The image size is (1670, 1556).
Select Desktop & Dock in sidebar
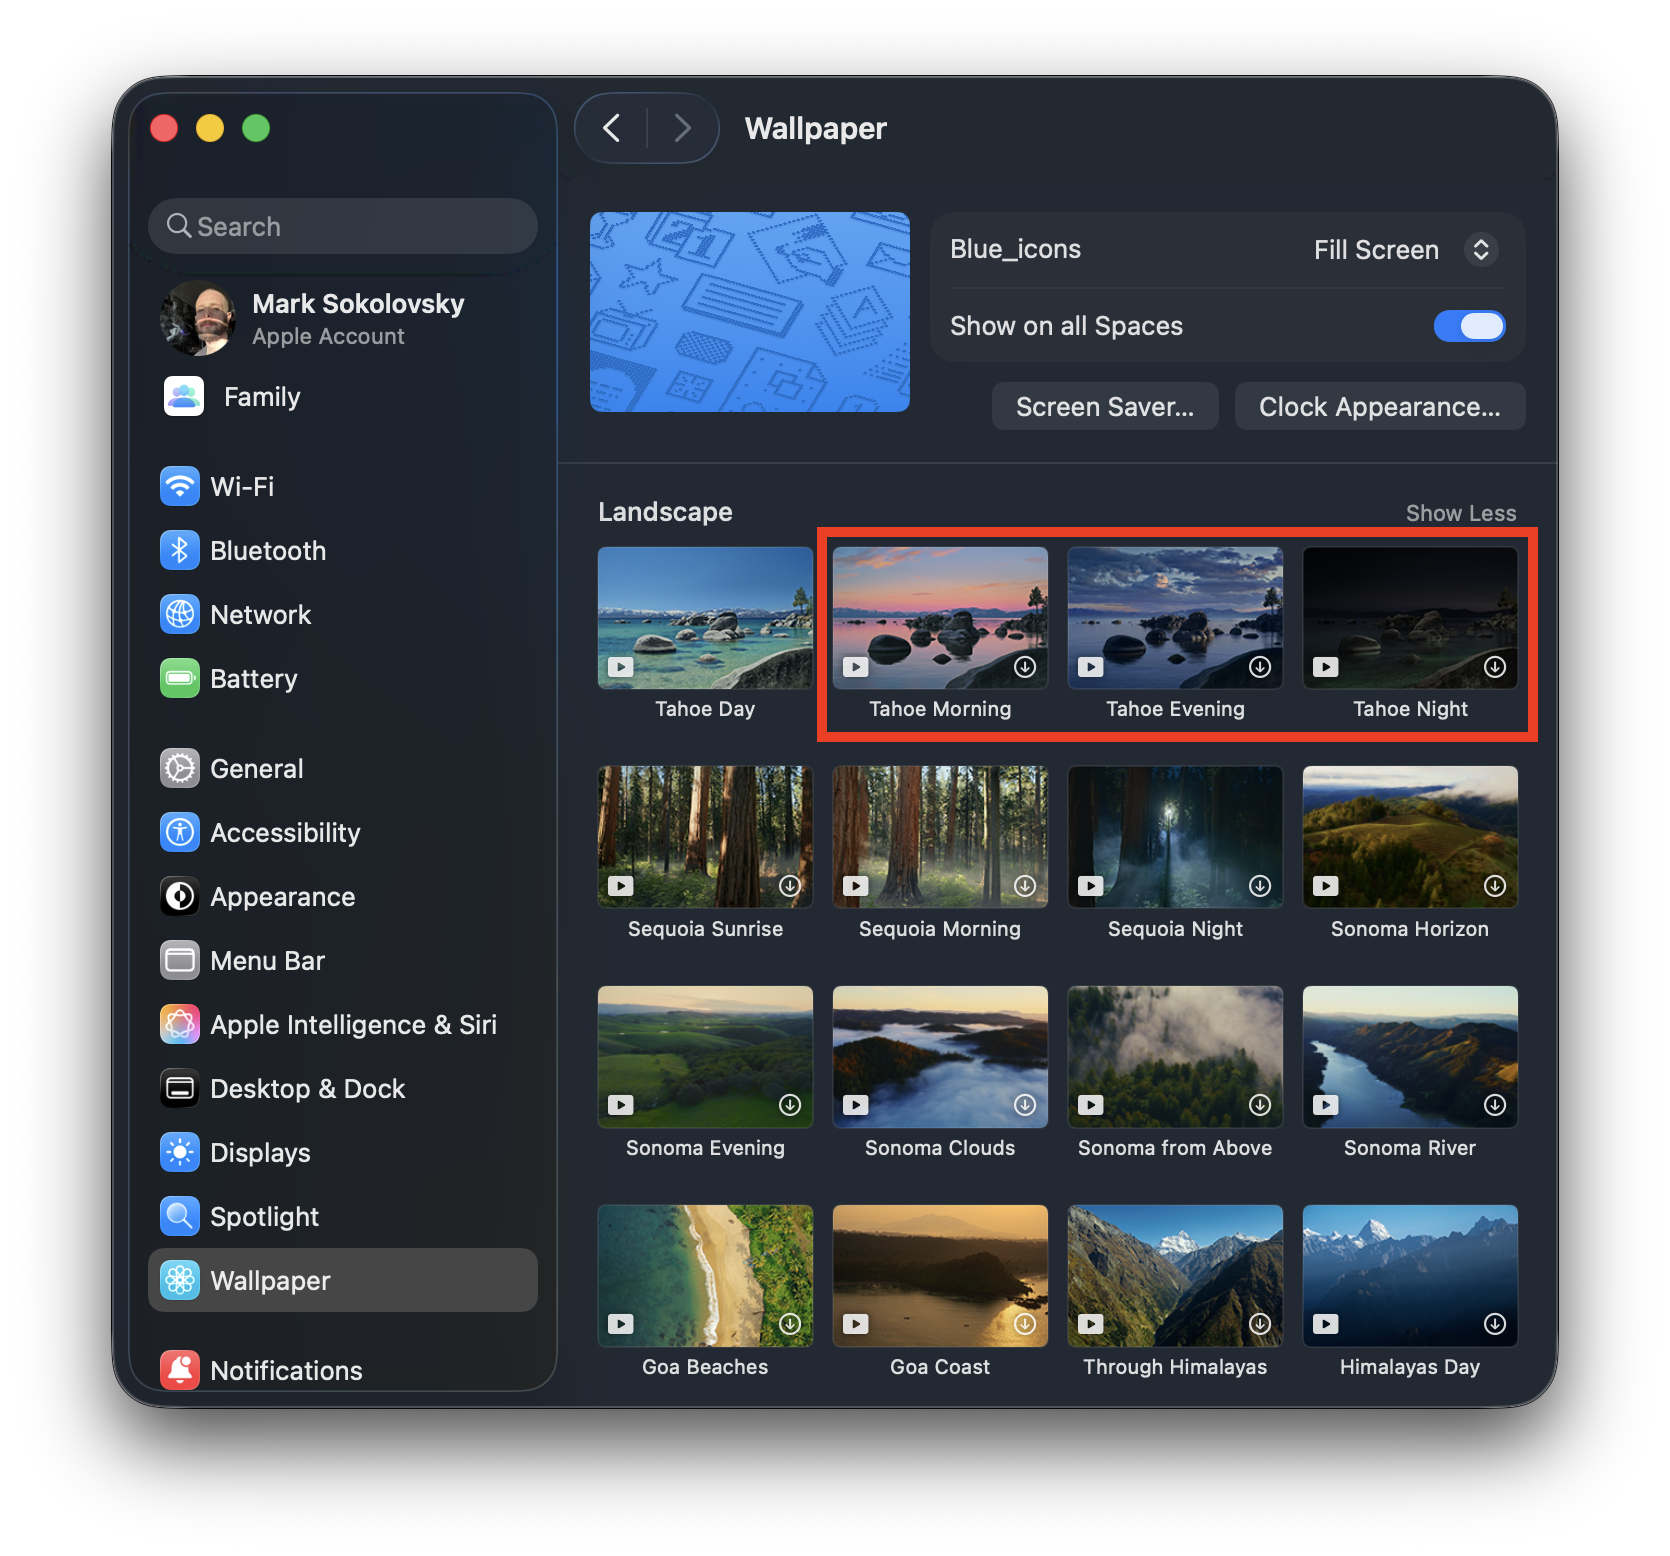[x=307, y=1089]
